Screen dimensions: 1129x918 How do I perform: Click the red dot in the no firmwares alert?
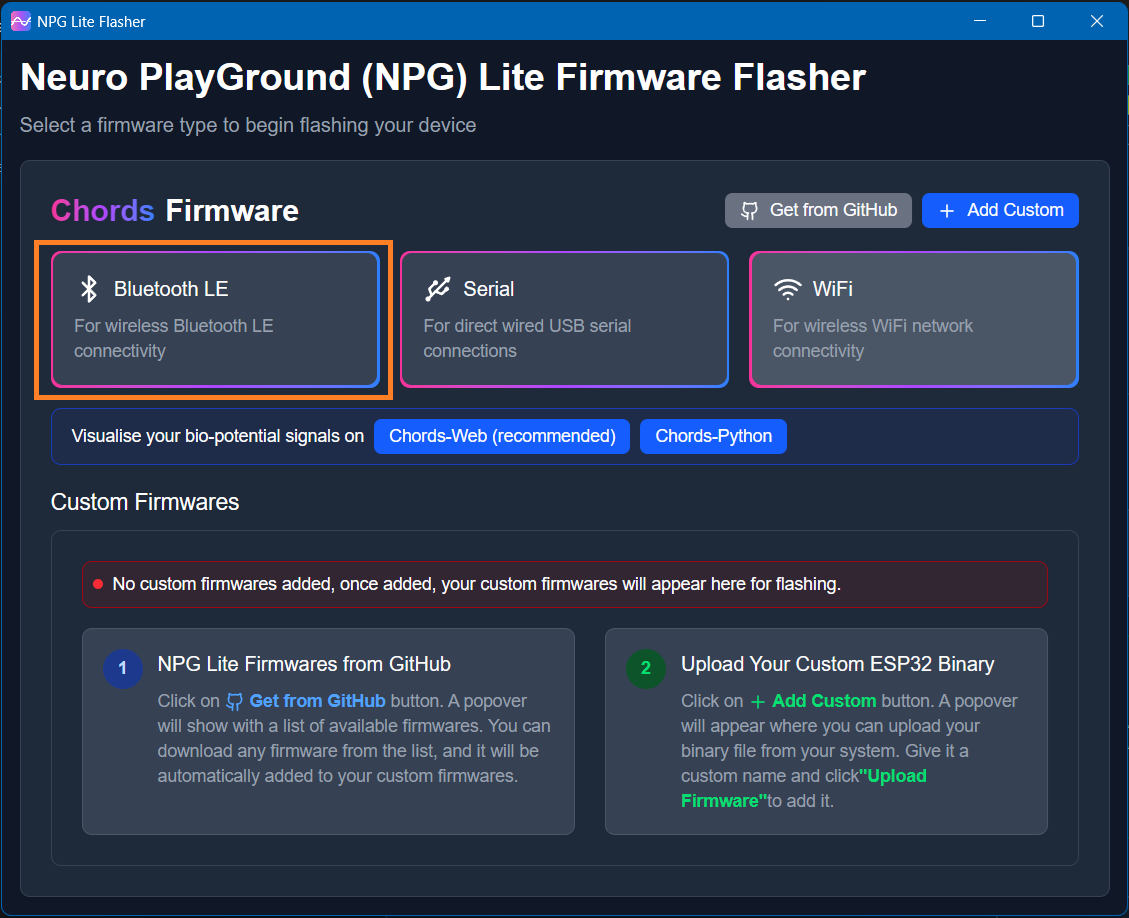[98, 584]
